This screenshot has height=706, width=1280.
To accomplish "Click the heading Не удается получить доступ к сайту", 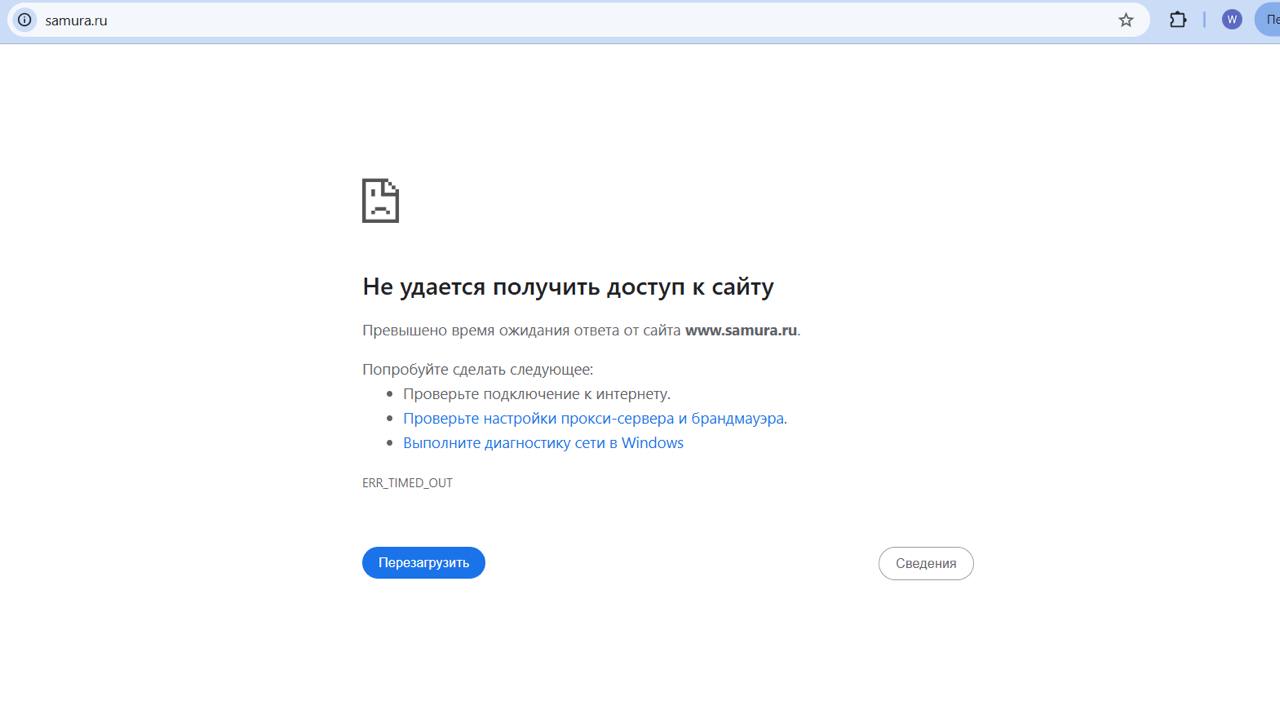I will tap(567, 287).
